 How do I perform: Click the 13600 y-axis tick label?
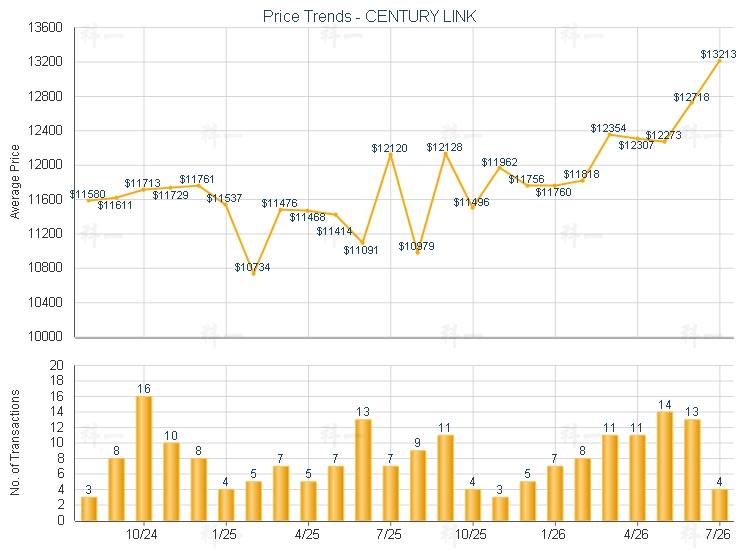click(x=45, y=27)
